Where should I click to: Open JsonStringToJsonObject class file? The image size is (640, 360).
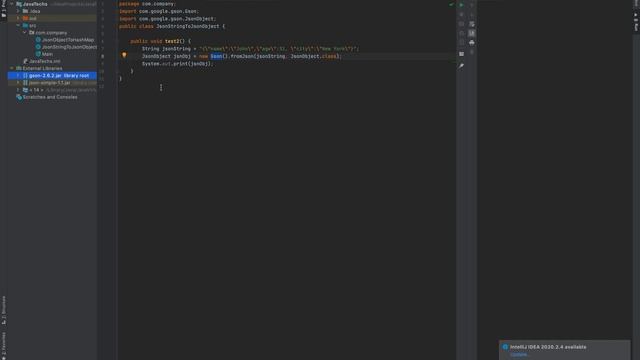click(x=69, y=47)
